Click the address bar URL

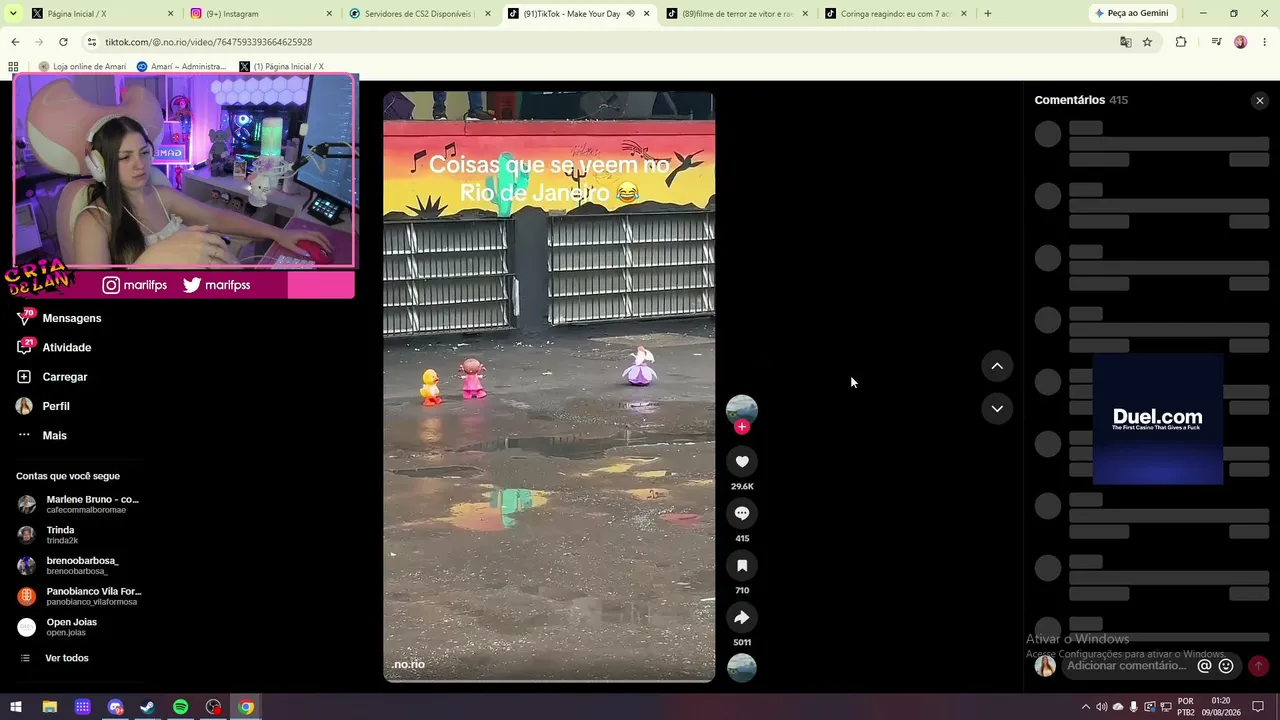pos(209,42)
